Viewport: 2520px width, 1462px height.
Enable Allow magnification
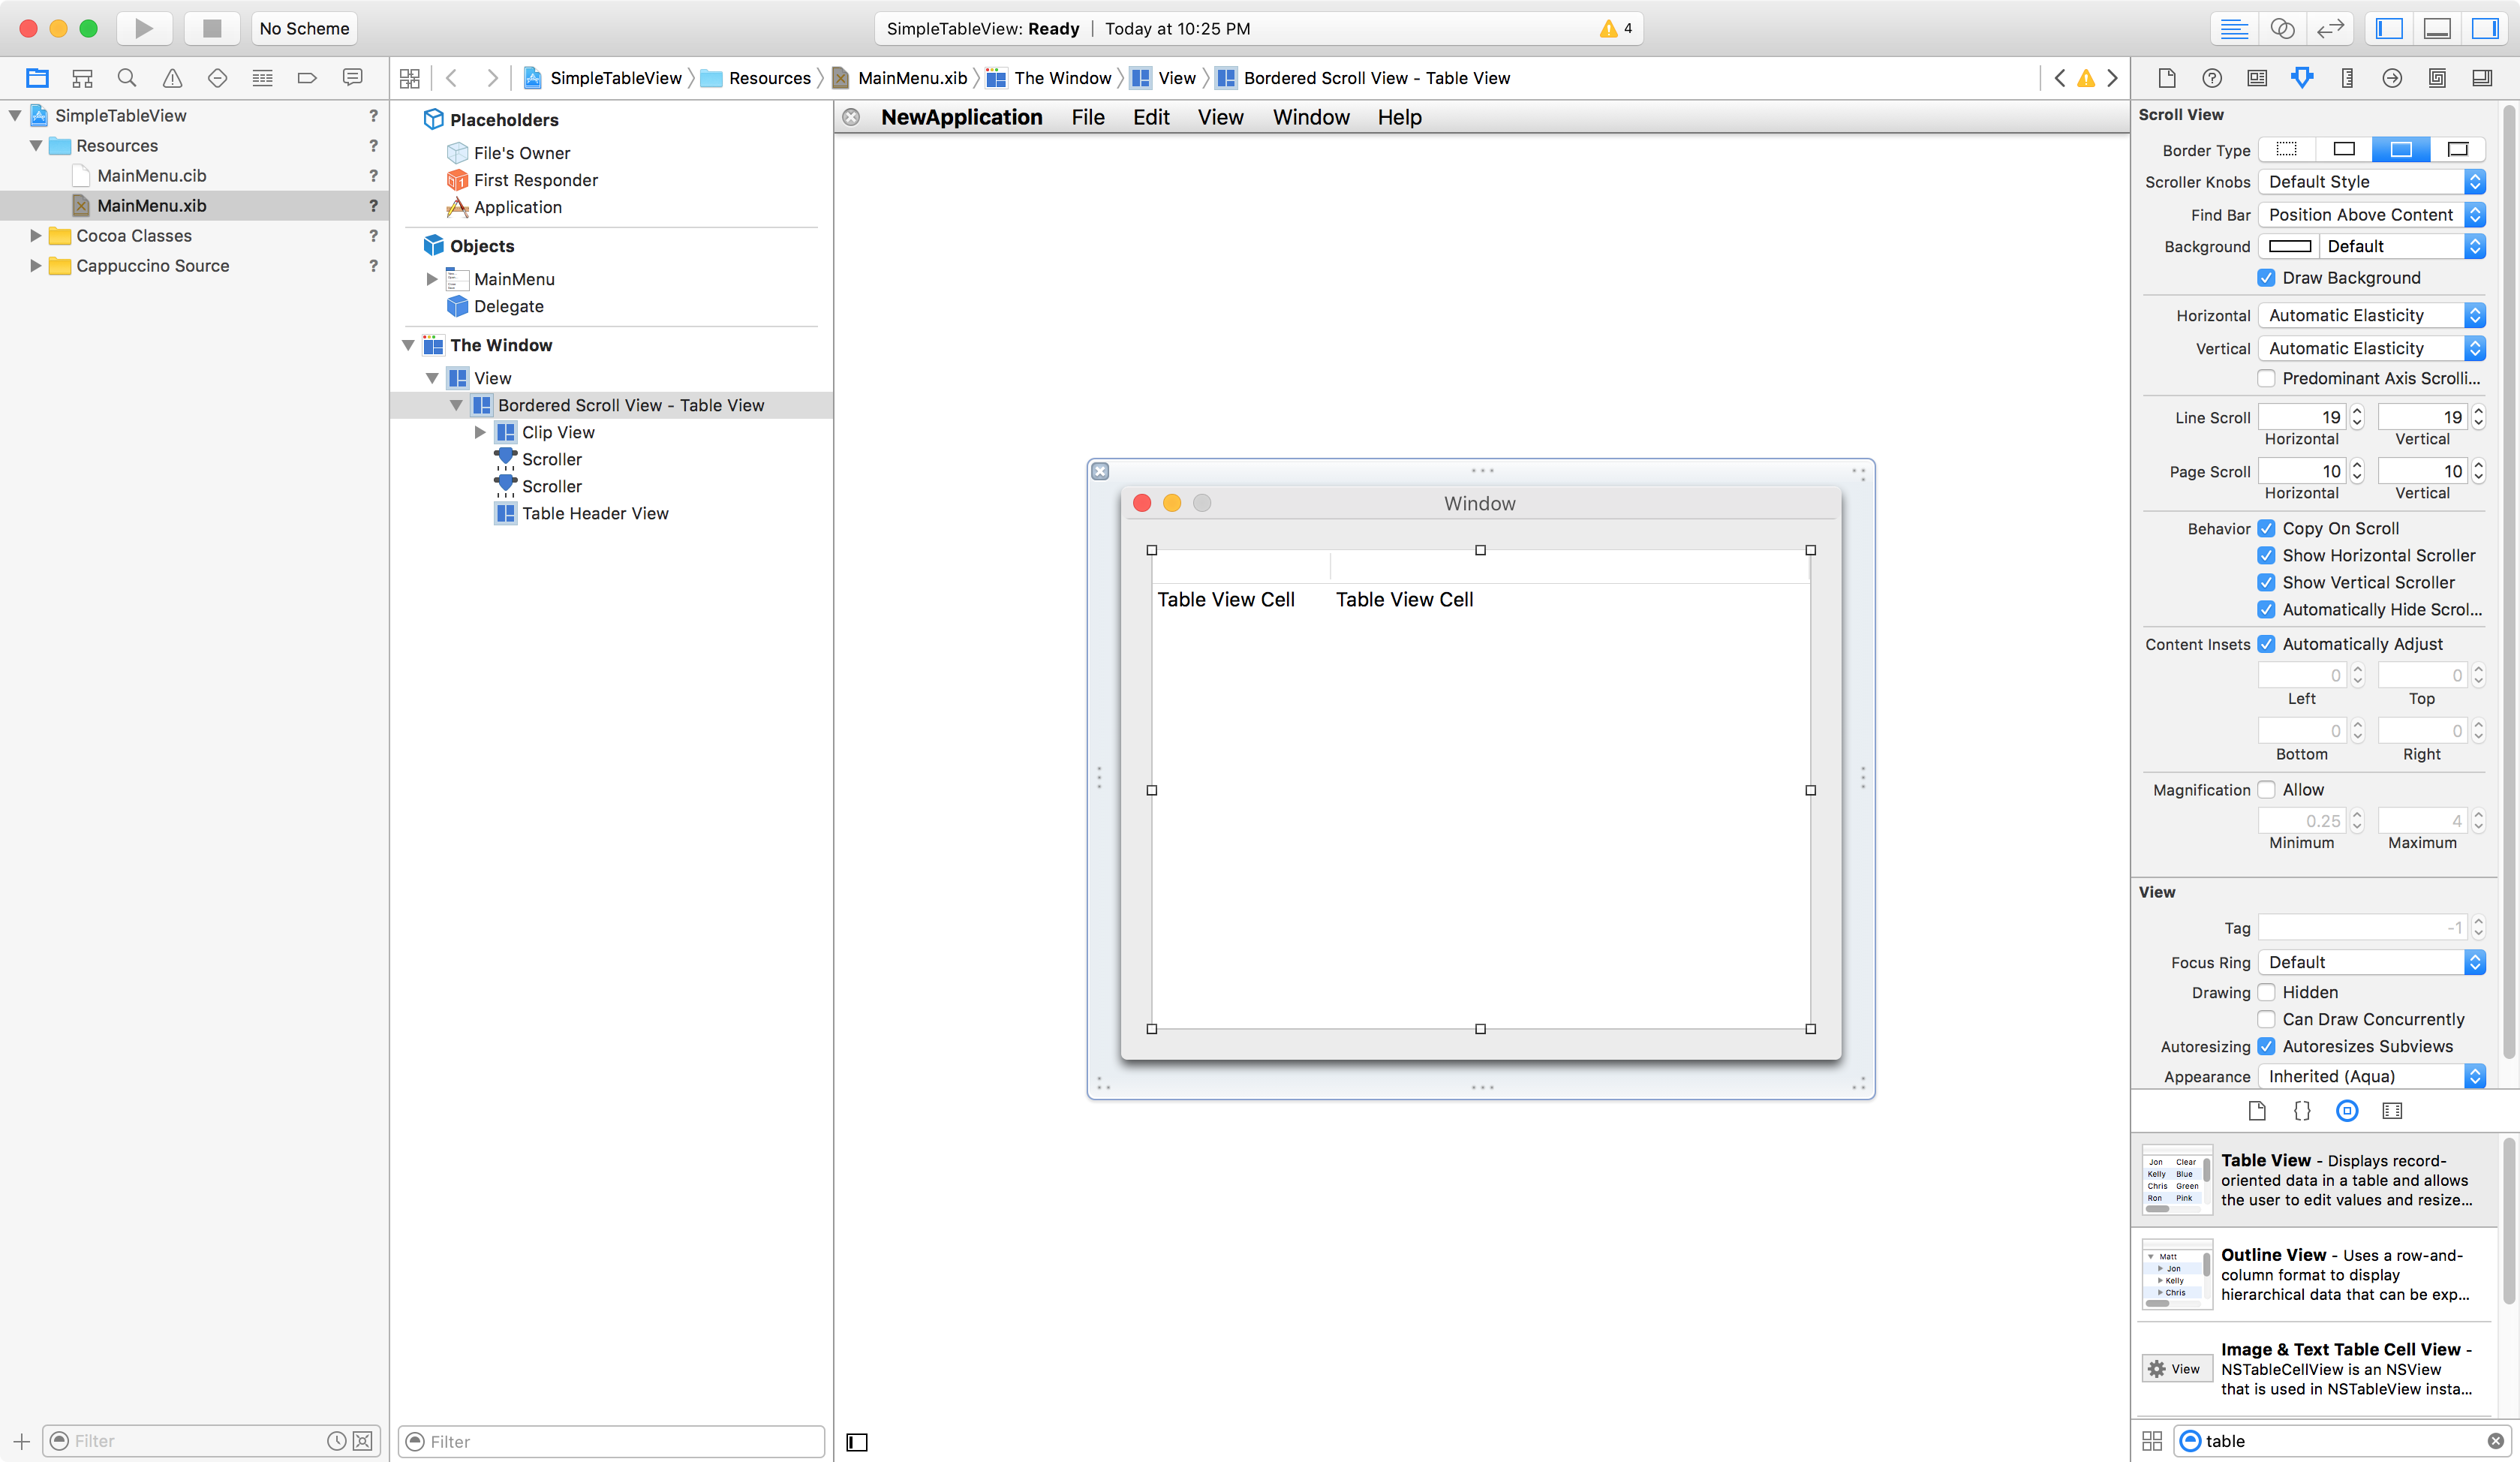(2267, 790)
